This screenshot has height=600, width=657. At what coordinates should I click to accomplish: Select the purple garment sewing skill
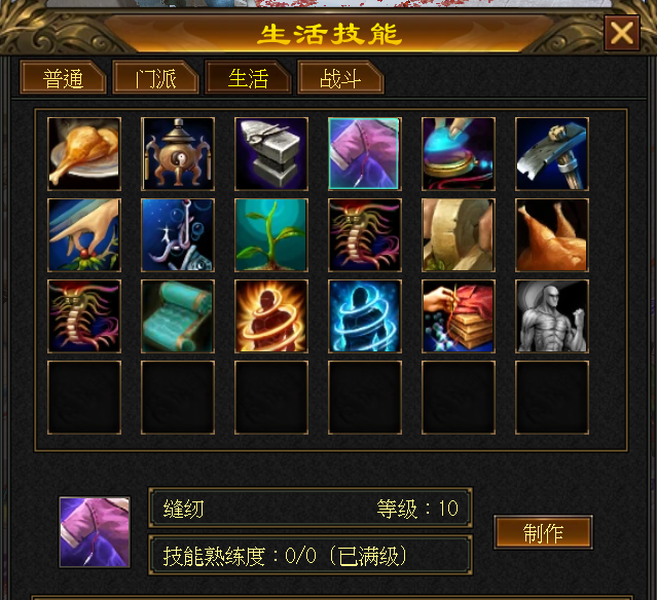click(x=365, y=154)
